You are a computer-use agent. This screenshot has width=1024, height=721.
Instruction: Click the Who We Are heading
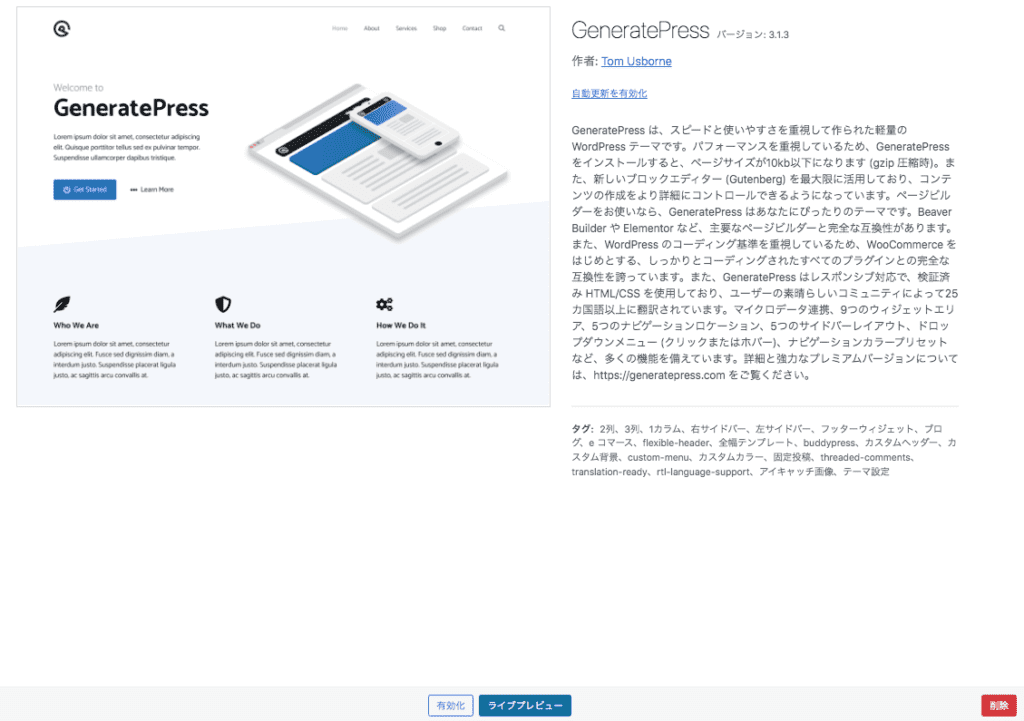[76, 325]
